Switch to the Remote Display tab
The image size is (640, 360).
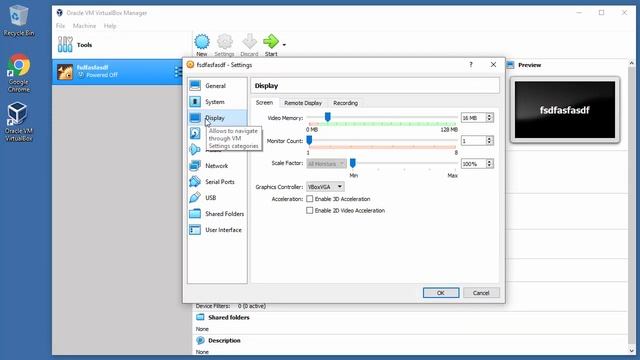pyautogui.click(x=303, y=103)
